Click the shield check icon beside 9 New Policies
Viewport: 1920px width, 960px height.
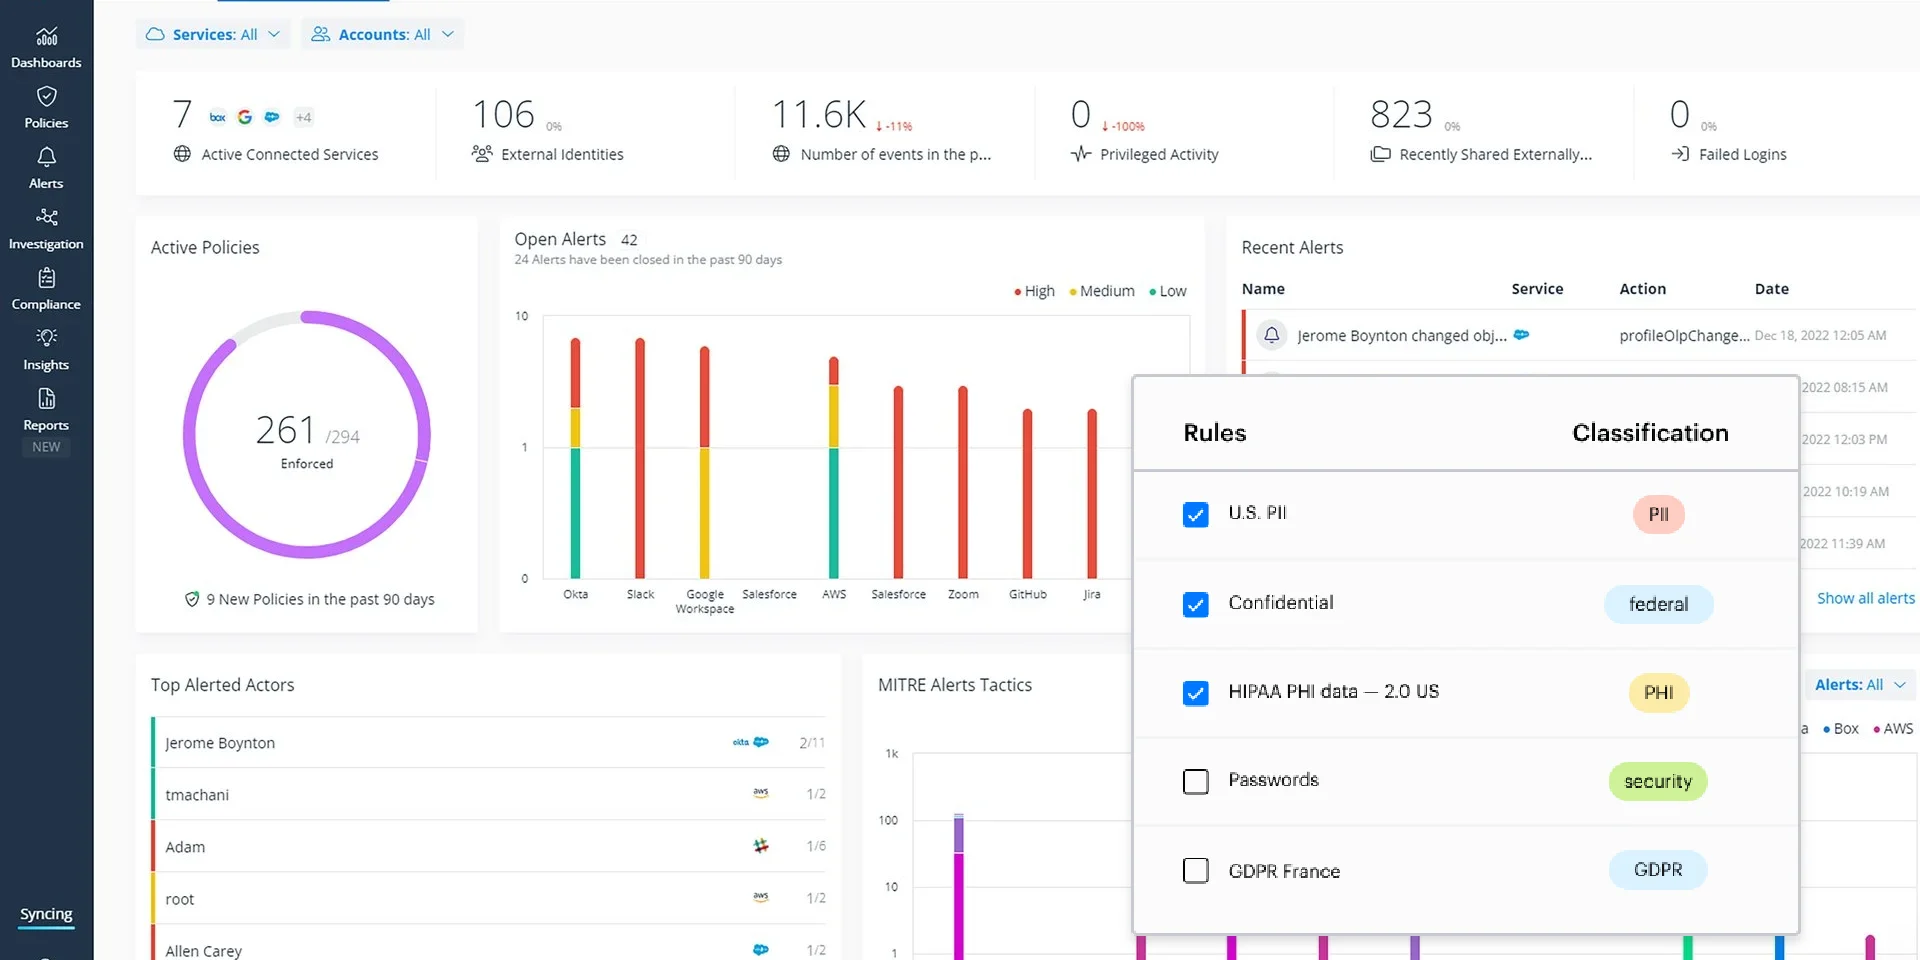click(192, 599)
